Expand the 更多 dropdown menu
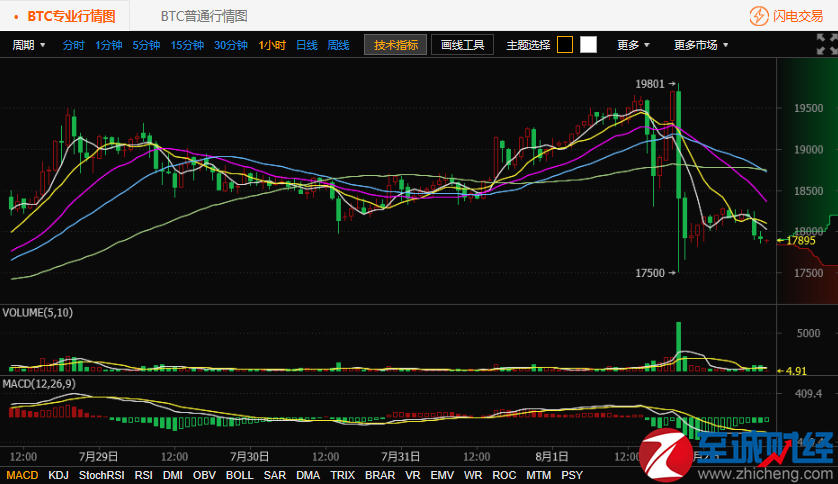838x484 pixels. [x=634, y=45]
